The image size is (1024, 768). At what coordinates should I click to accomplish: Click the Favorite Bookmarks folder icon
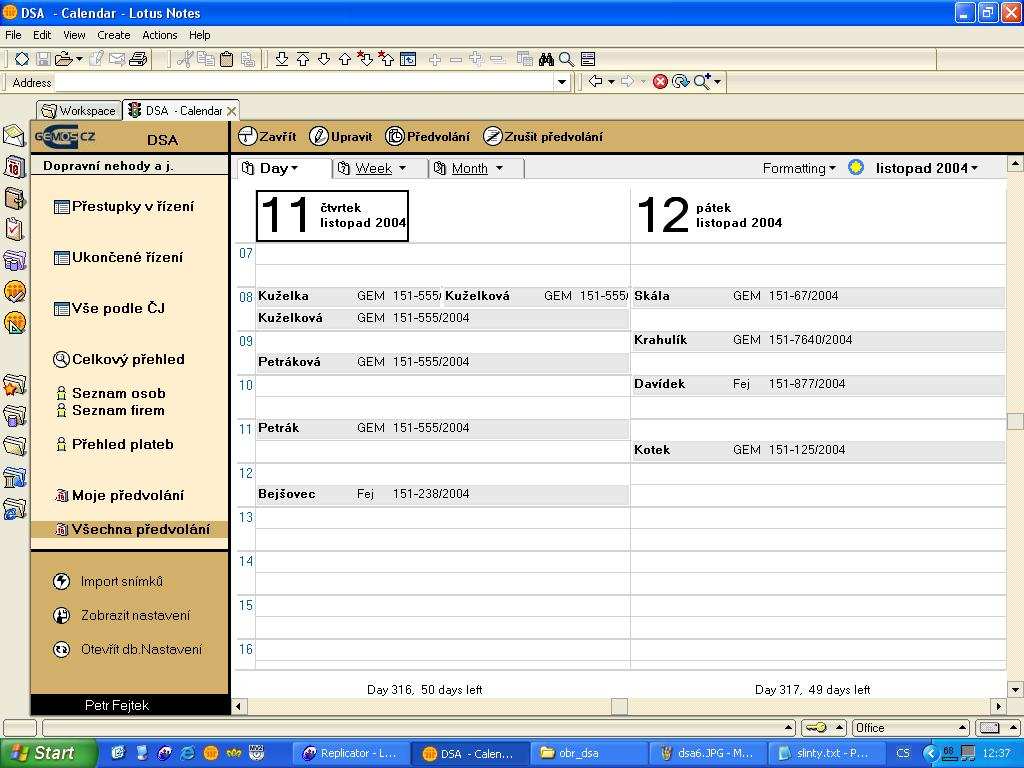coord(14,385)
